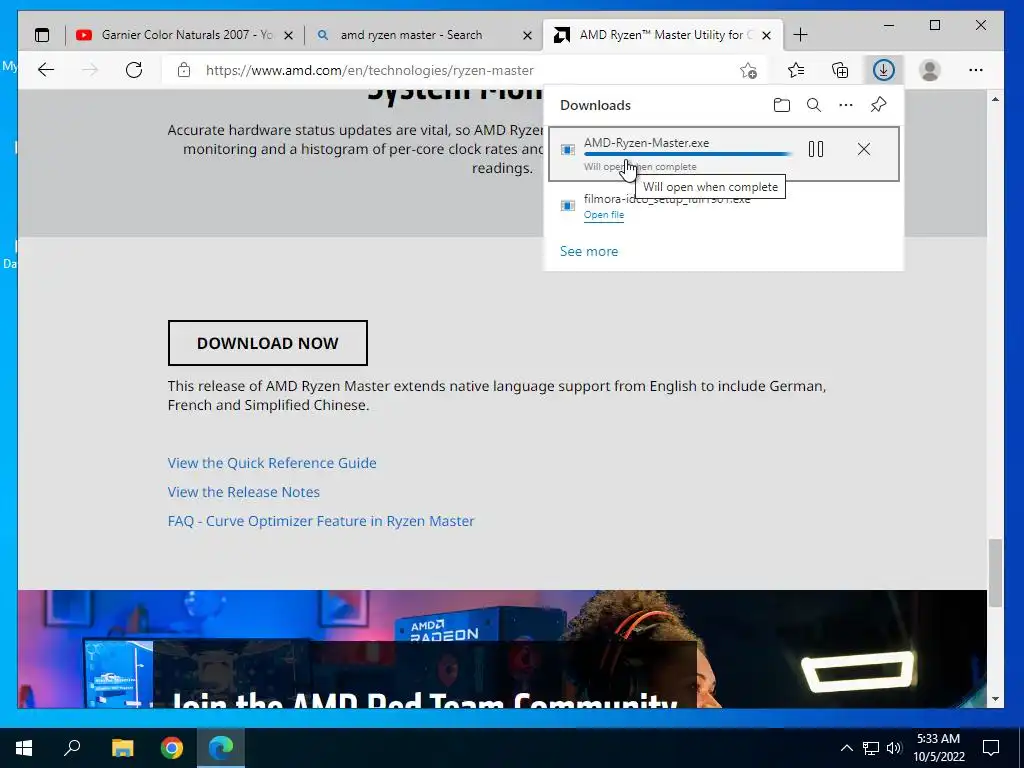Cancel the AMD-Ryzen-Master.exe download
The width and height of the screenshot is (1024, 768).
863,150
